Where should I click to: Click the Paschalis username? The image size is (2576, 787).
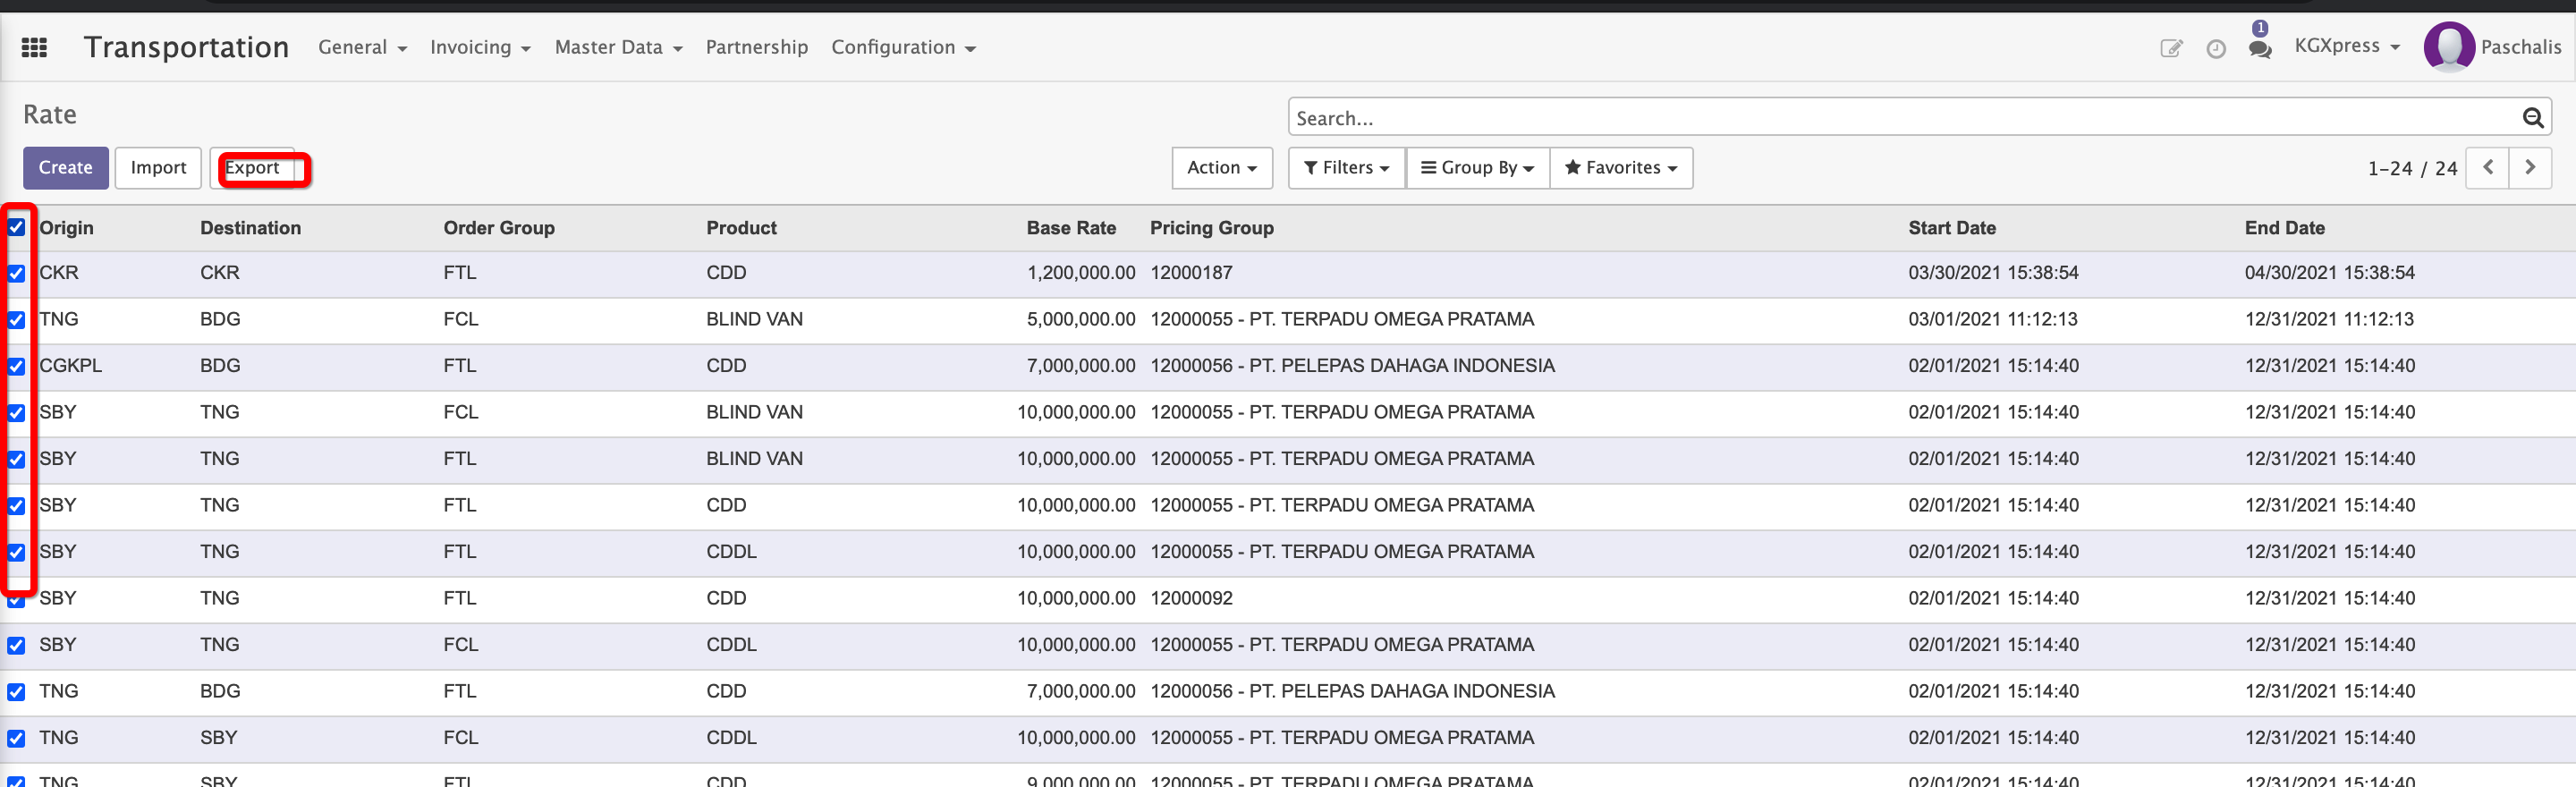(x=2520, y=47)
